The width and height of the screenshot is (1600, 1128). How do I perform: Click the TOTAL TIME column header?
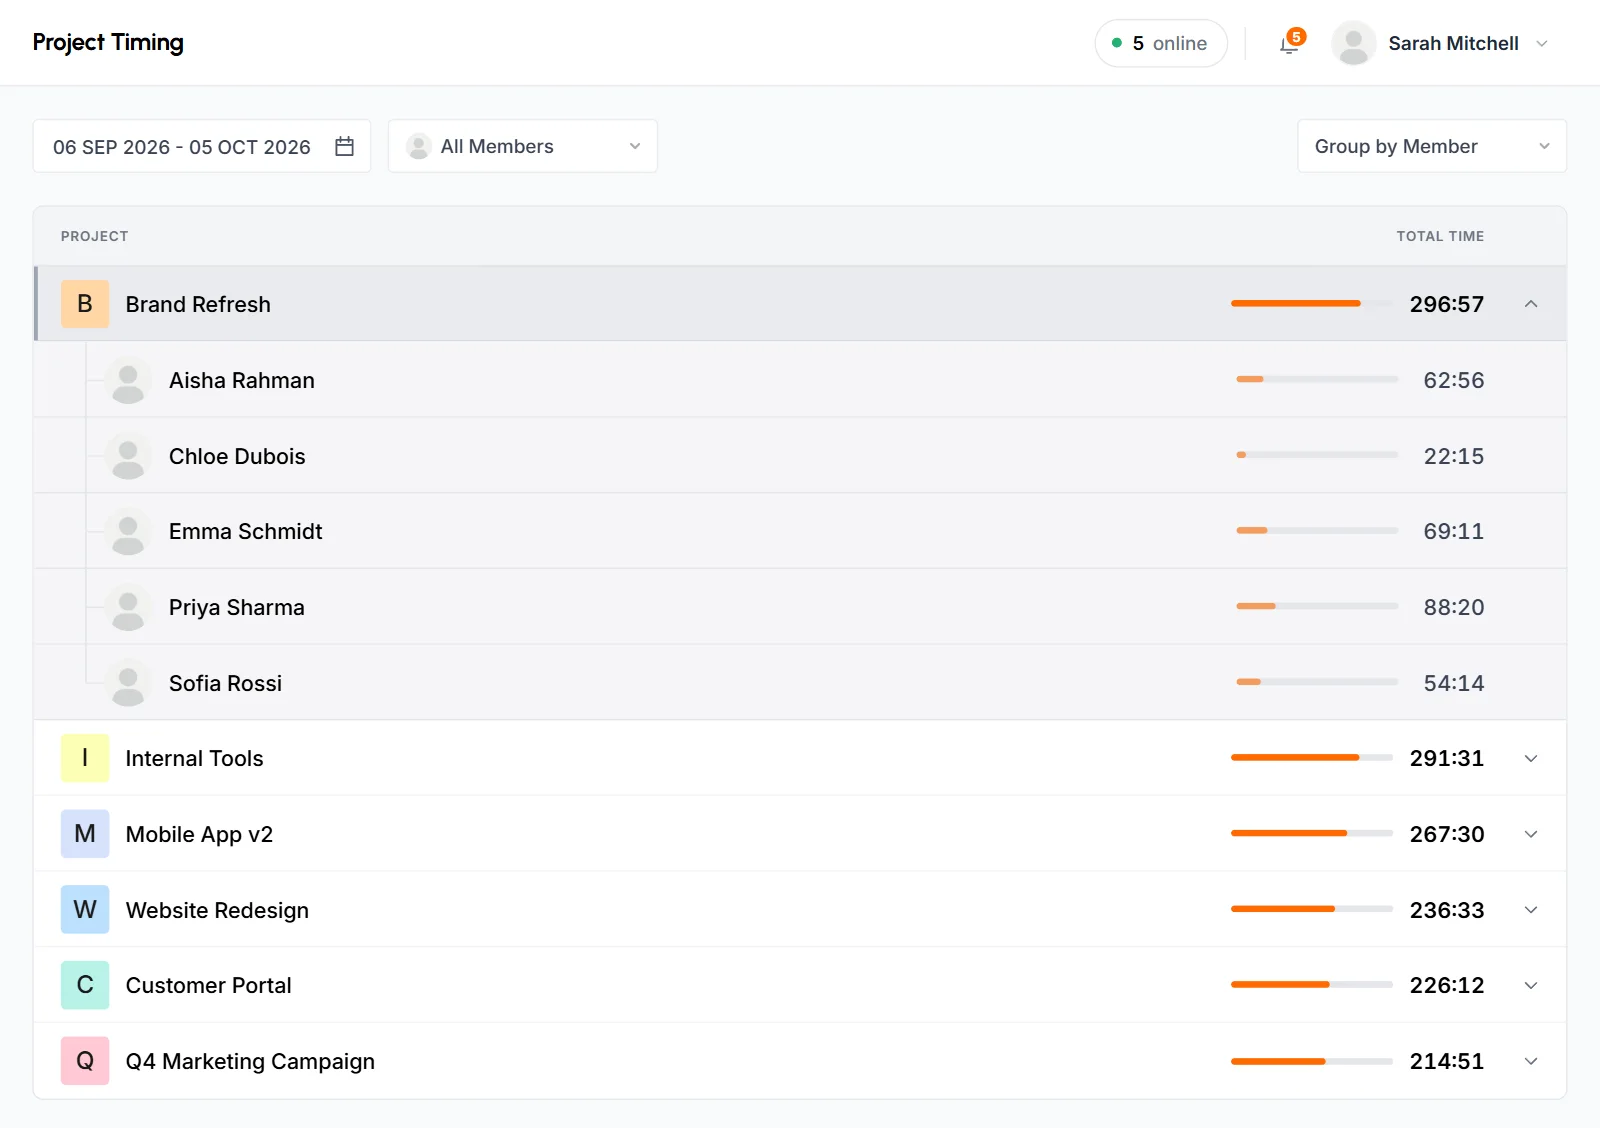tap(1440, 236)
